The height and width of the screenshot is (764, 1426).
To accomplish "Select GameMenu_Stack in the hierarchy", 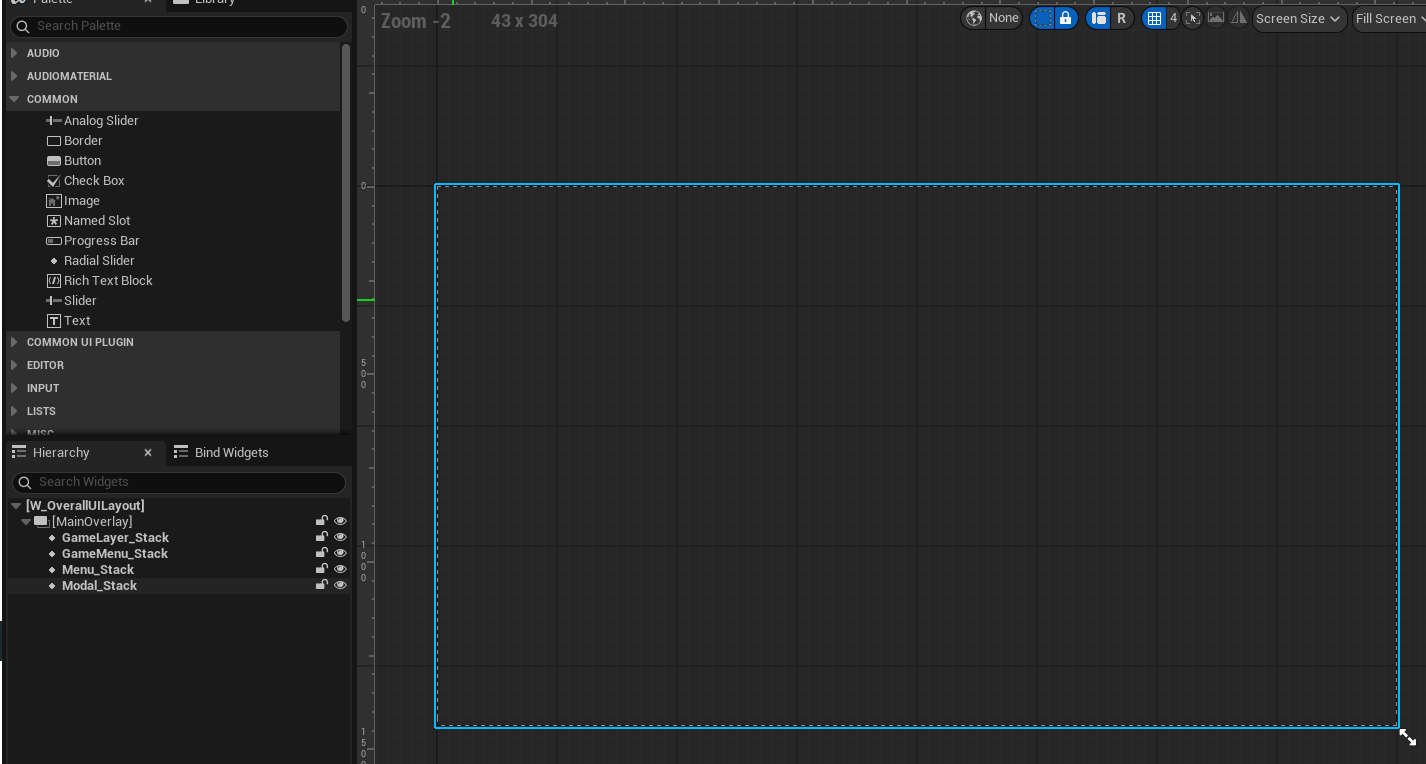I will coord(115,554).
